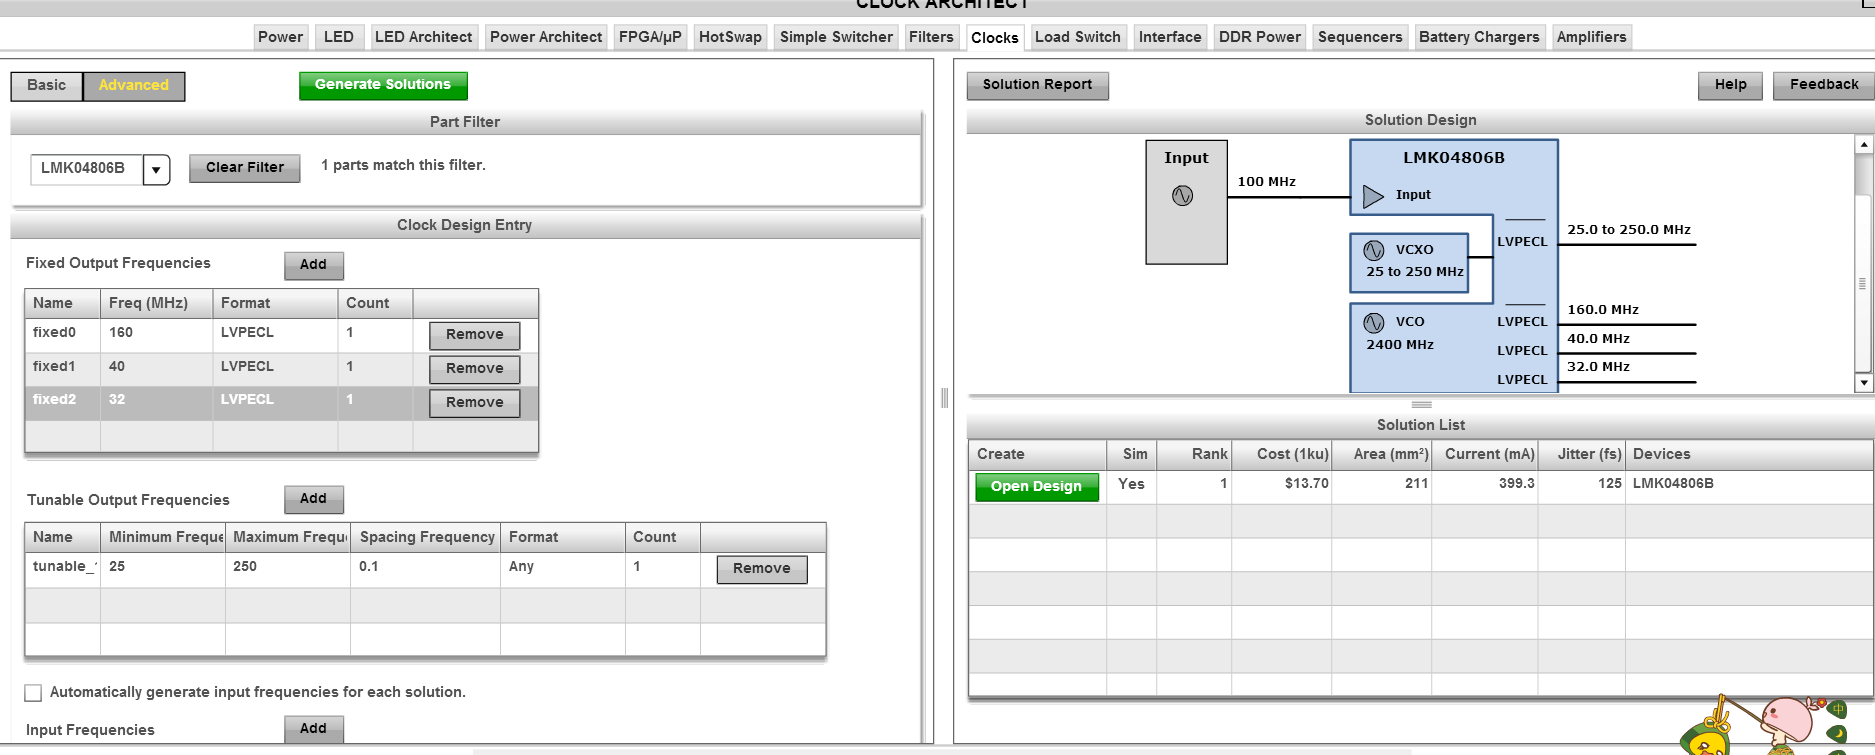Screen dimensions: 1875x755
Task: Switch to the Power Architect tab
Action: [546, 37]
